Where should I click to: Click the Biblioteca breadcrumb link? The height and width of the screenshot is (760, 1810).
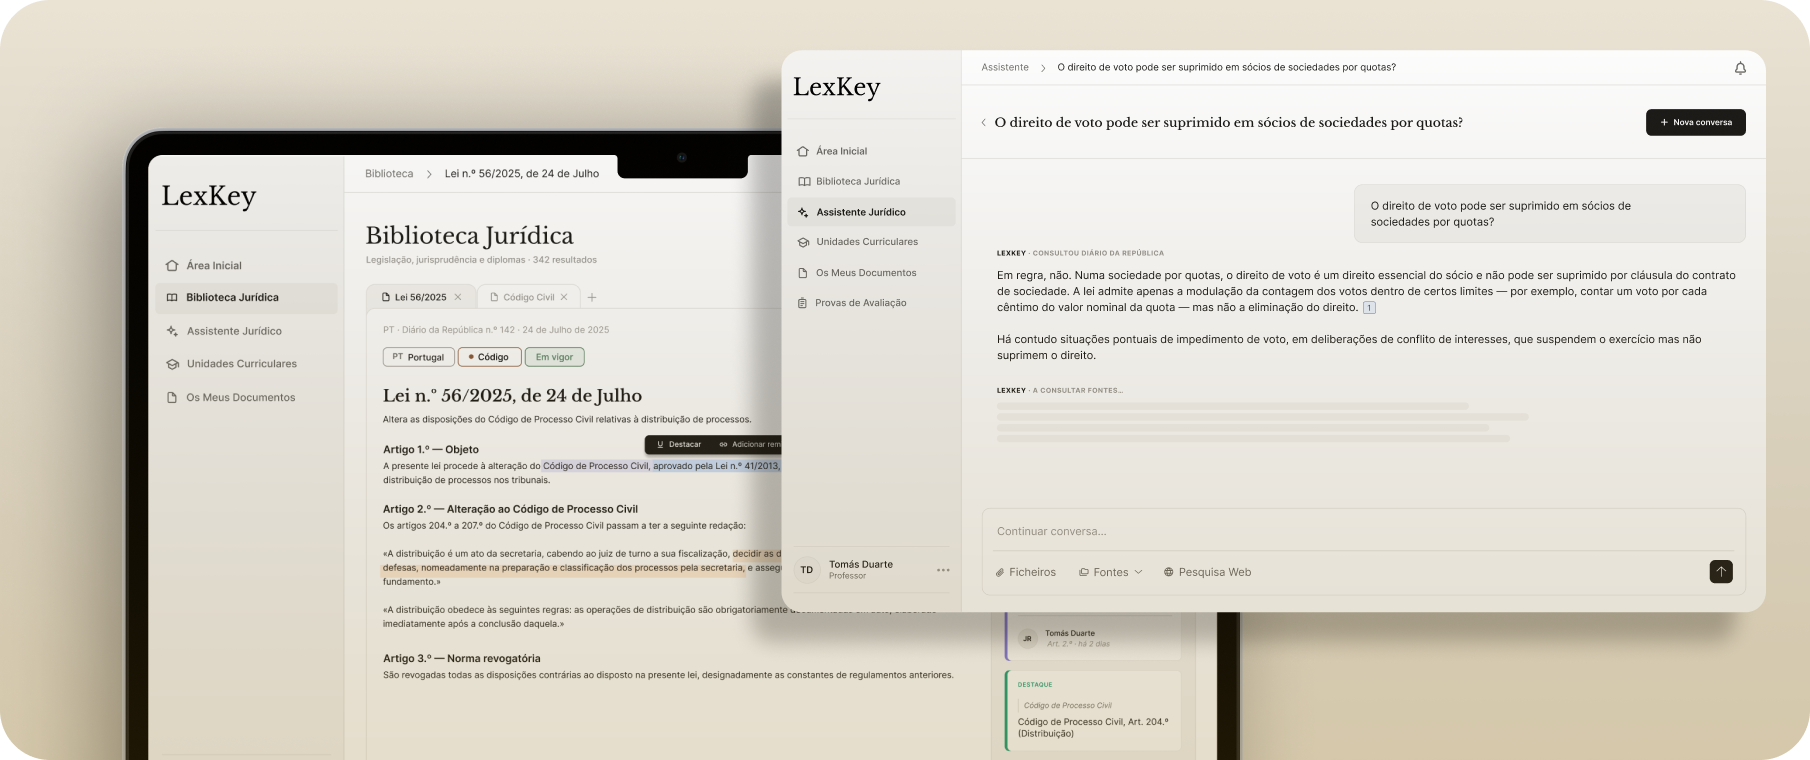click(389, 174)
